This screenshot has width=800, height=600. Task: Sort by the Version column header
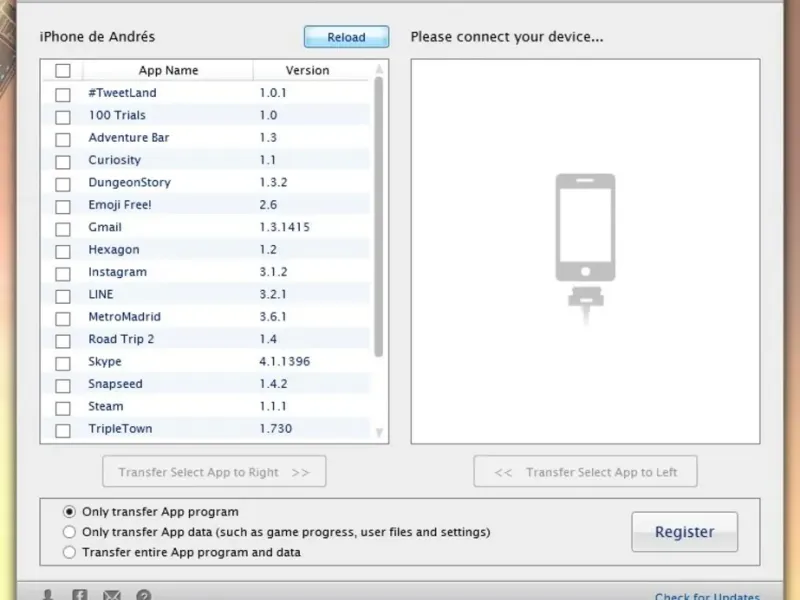307,70
